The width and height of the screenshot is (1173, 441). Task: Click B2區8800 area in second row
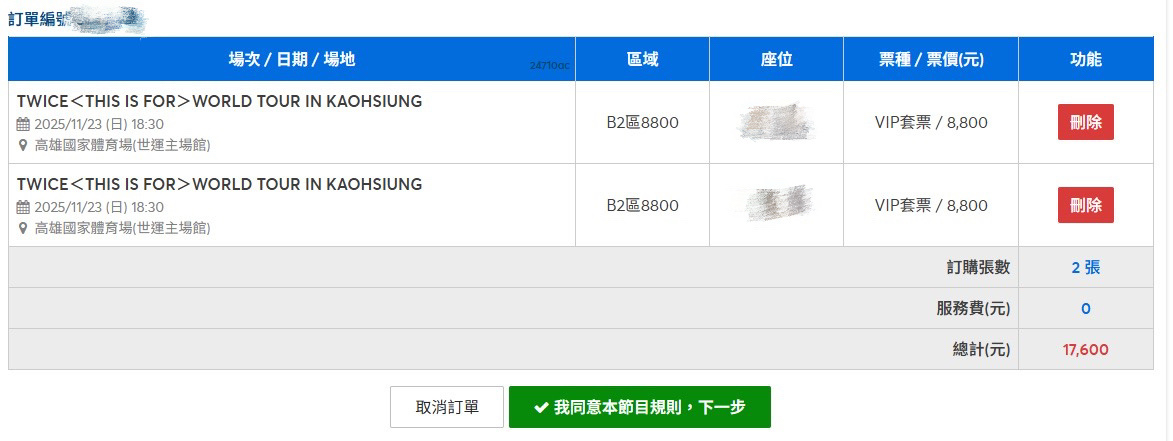click(643, 205)
